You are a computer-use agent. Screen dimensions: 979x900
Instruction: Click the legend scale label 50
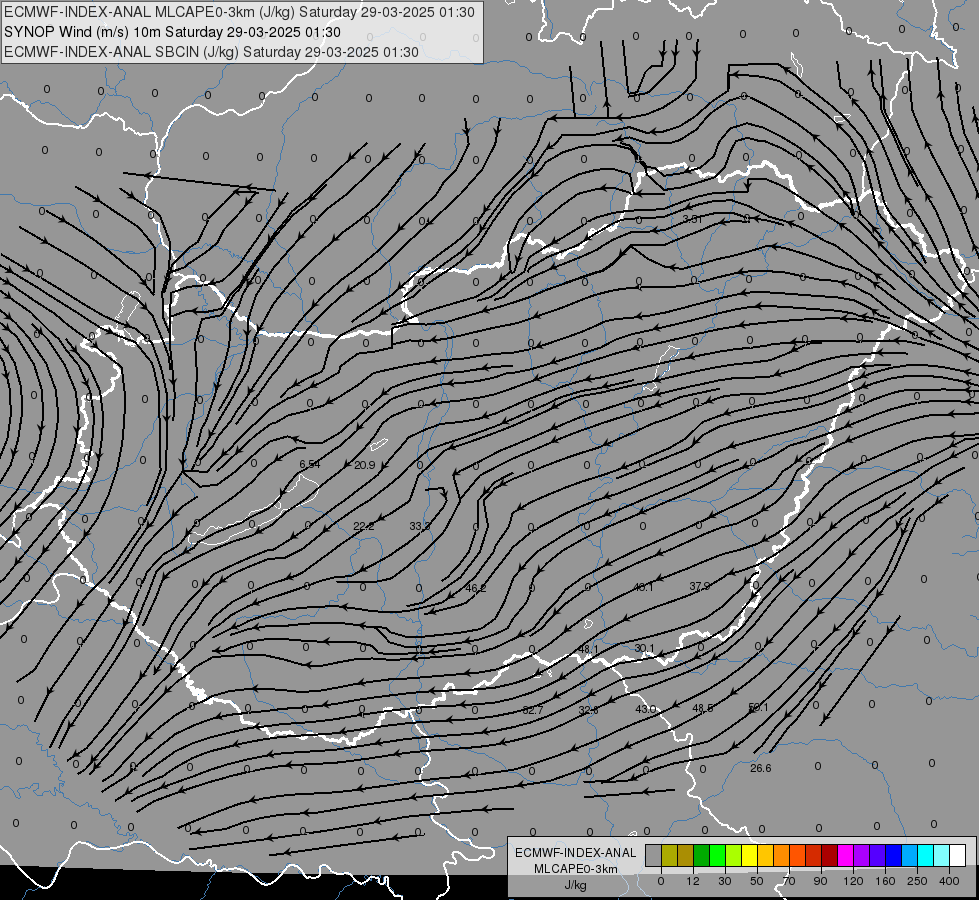[x=757, y=881]
